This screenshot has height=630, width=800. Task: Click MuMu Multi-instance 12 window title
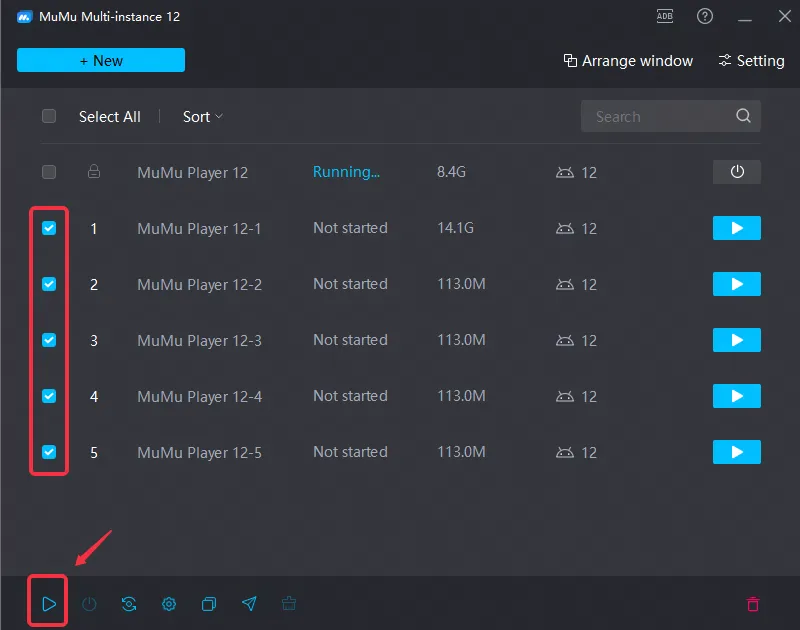click(110, 17)
